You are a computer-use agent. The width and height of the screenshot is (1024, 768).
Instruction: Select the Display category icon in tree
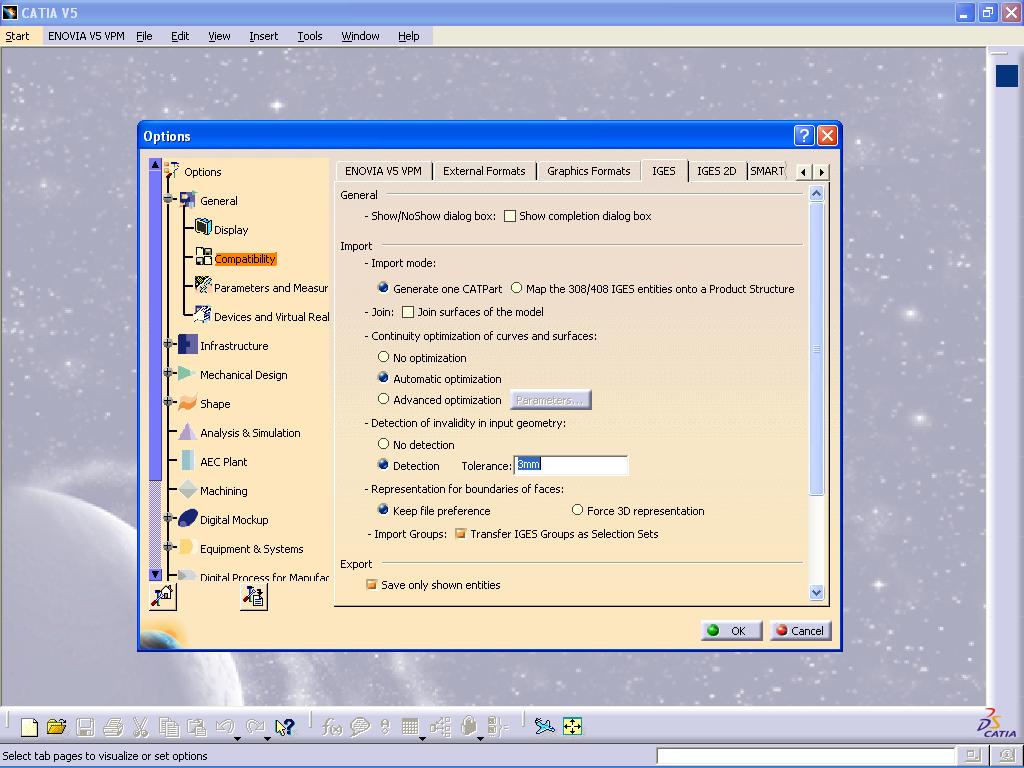(203, 227)
